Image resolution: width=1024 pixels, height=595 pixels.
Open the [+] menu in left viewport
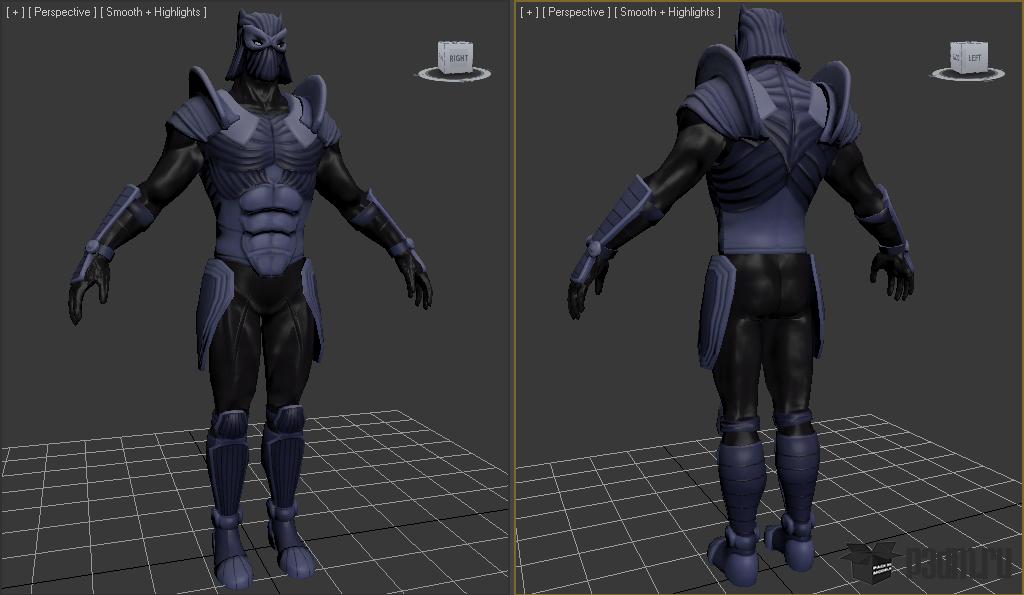[x=15, y=12]
